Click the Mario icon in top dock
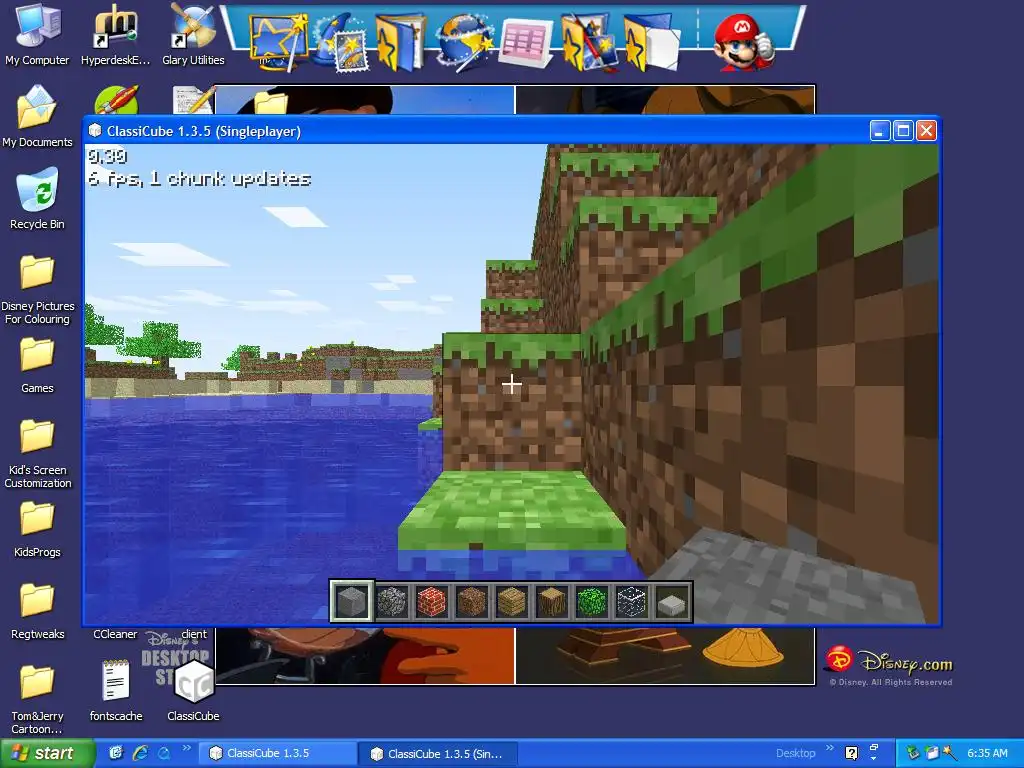The image size is (1024, 768). pyautogui.click(x=743, y=42)
